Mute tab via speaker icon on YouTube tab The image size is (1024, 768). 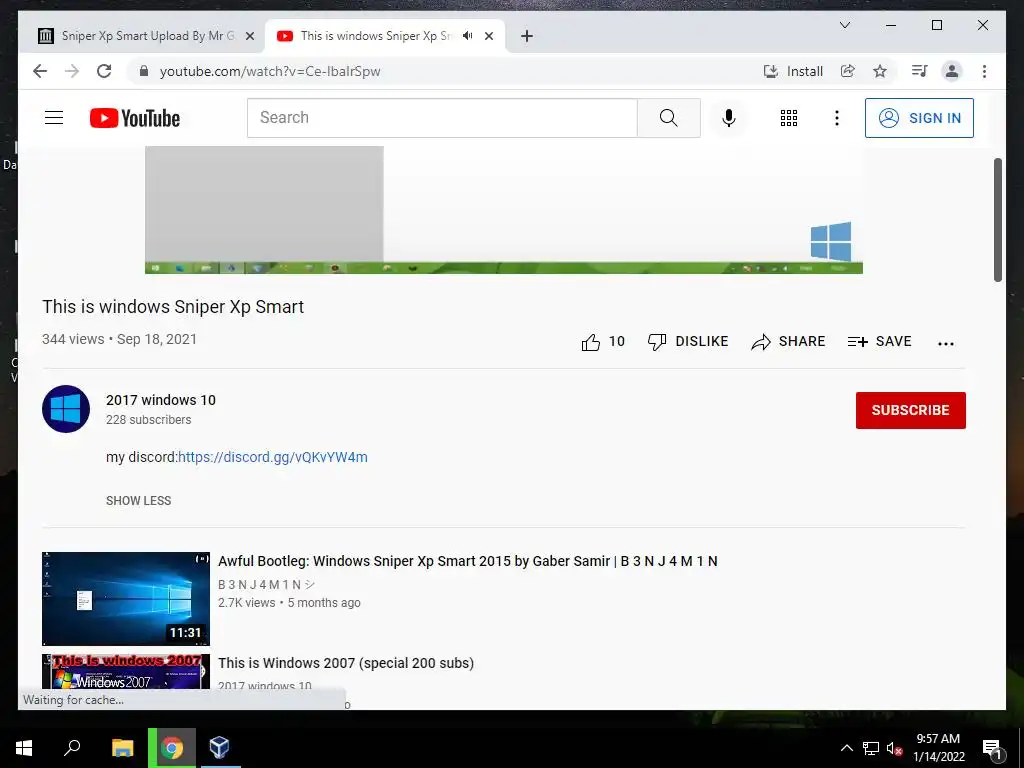(468, 36)
